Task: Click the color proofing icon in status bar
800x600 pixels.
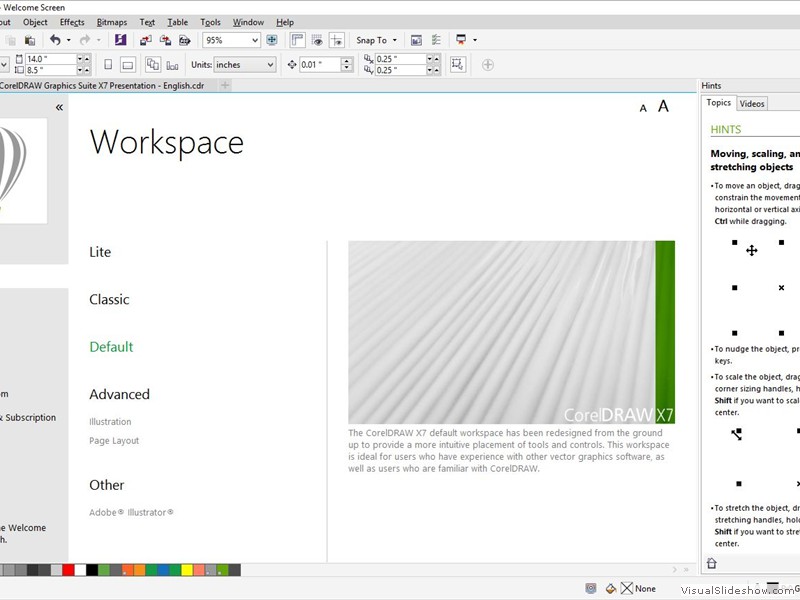Action: point(591,588)
